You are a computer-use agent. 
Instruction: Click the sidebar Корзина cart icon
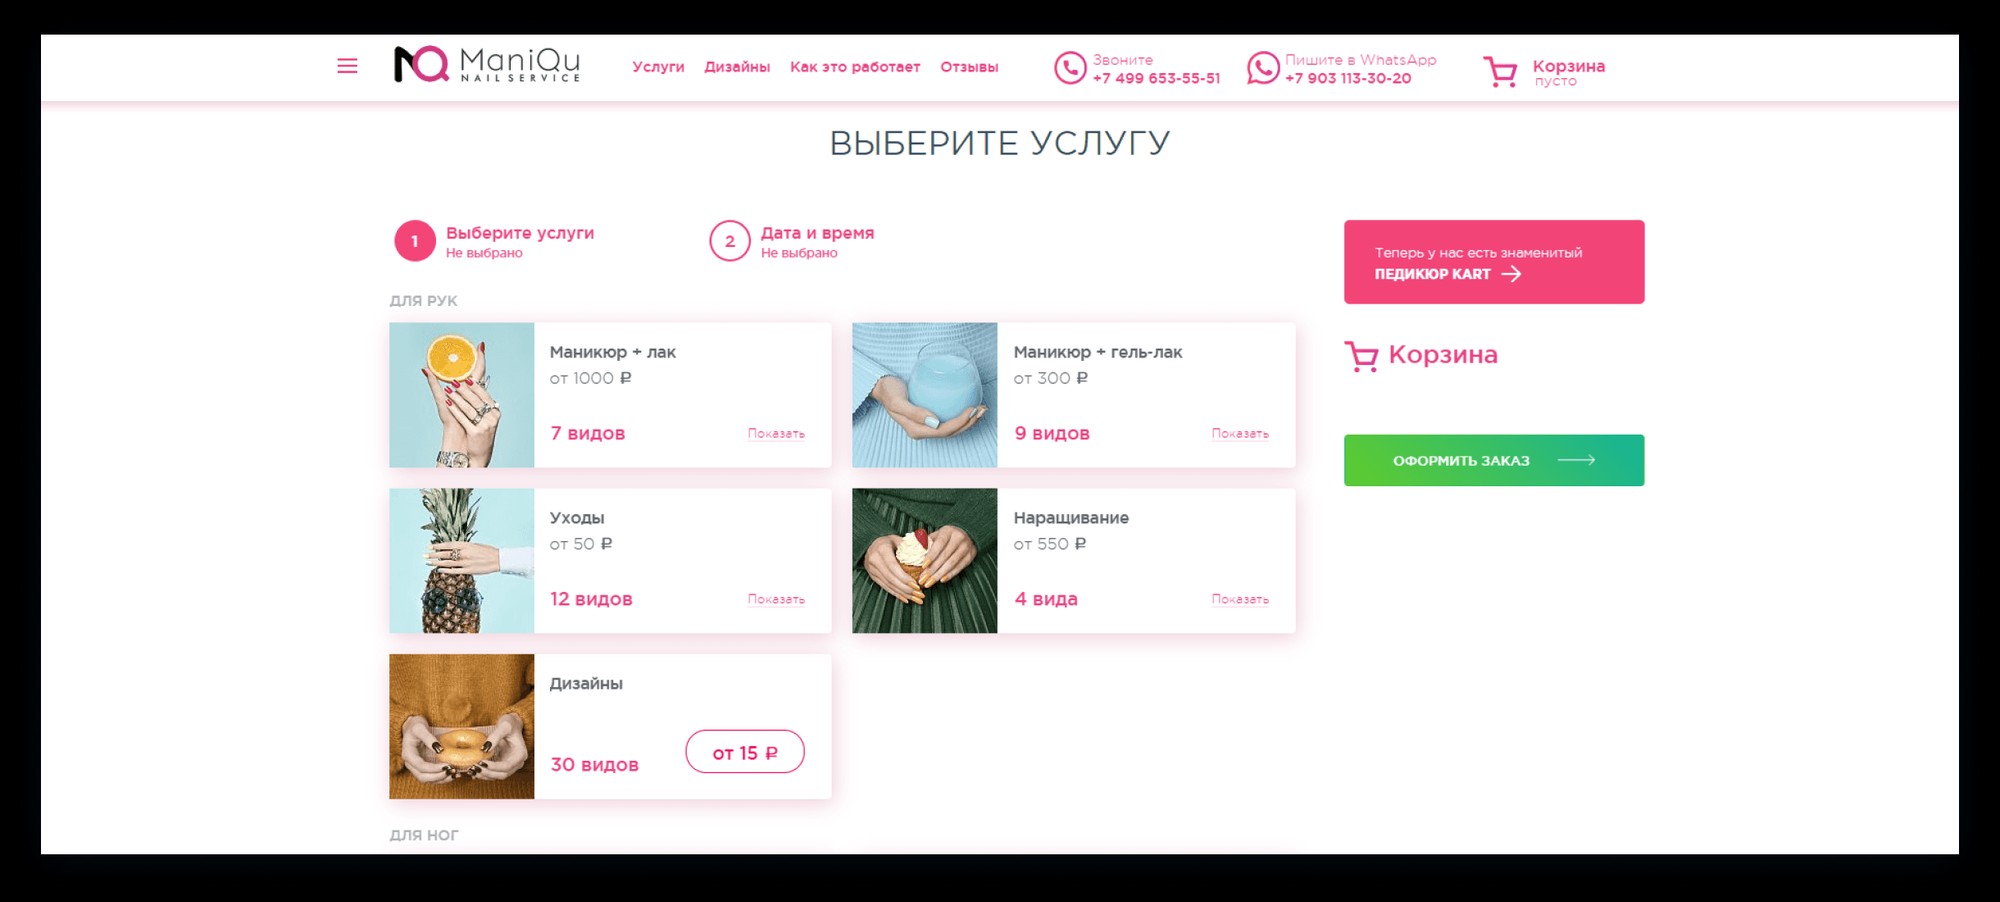(1361, 356)
